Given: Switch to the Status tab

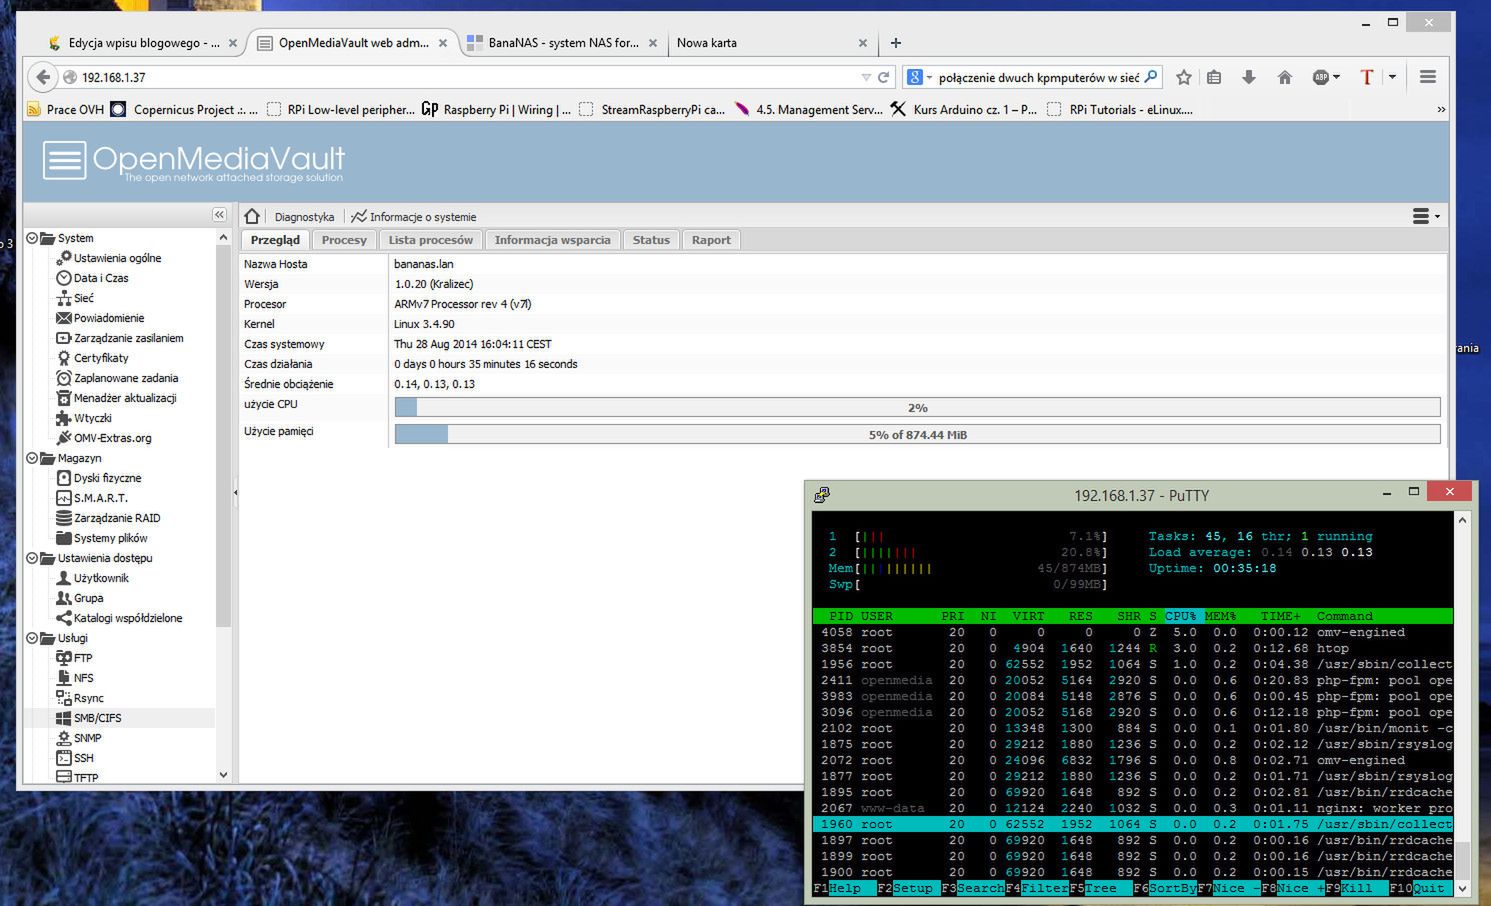Looking at the screenshot, I should (x=651, y=240).
